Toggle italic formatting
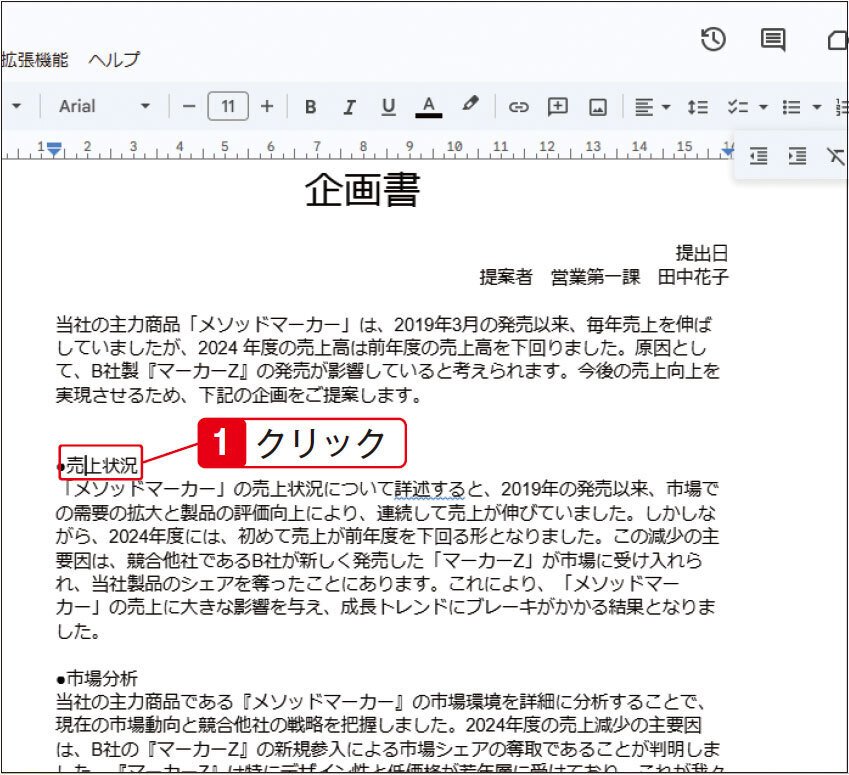The width and height of the screenshot is (849, 775). (348, 106)
